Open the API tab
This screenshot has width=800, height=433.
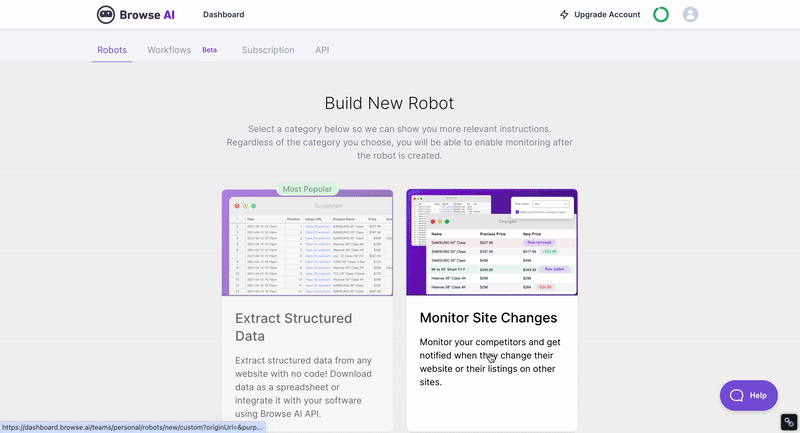(322, 50)
